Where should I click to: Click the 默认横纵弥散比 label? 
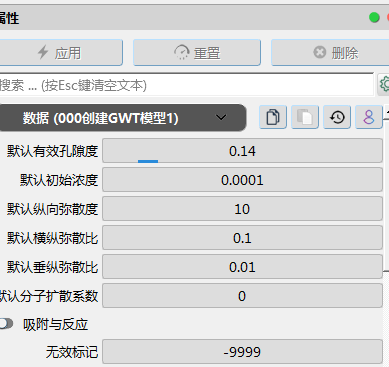click(52, 238)
